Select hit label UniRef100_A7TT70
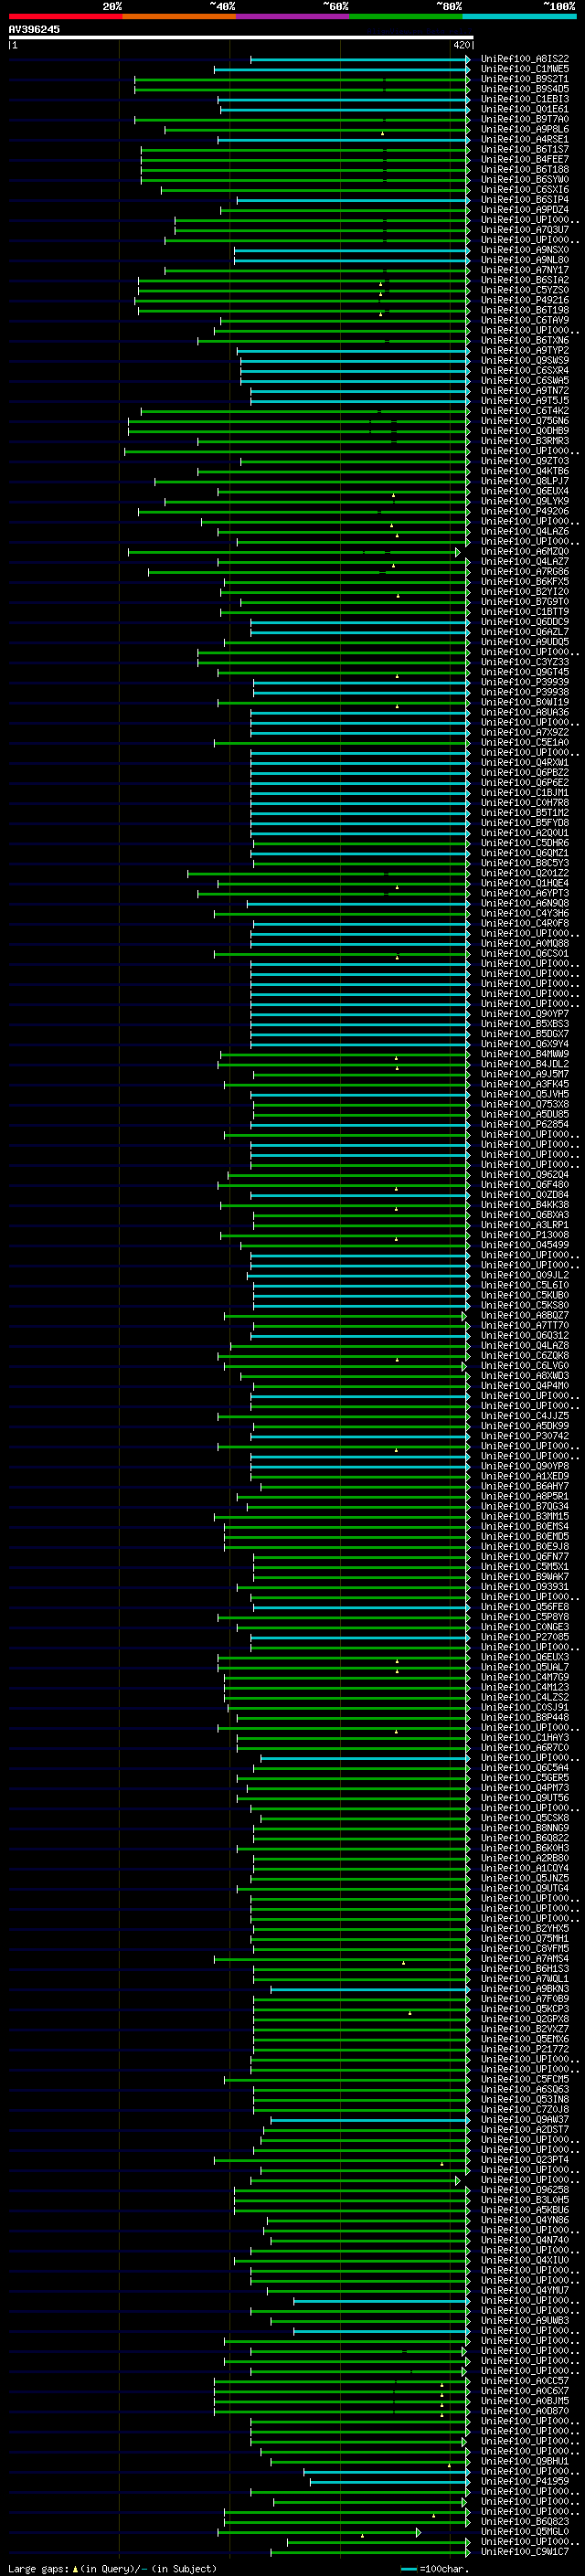The height and width of the screenshot is (2576, 585). [525, 1326]
